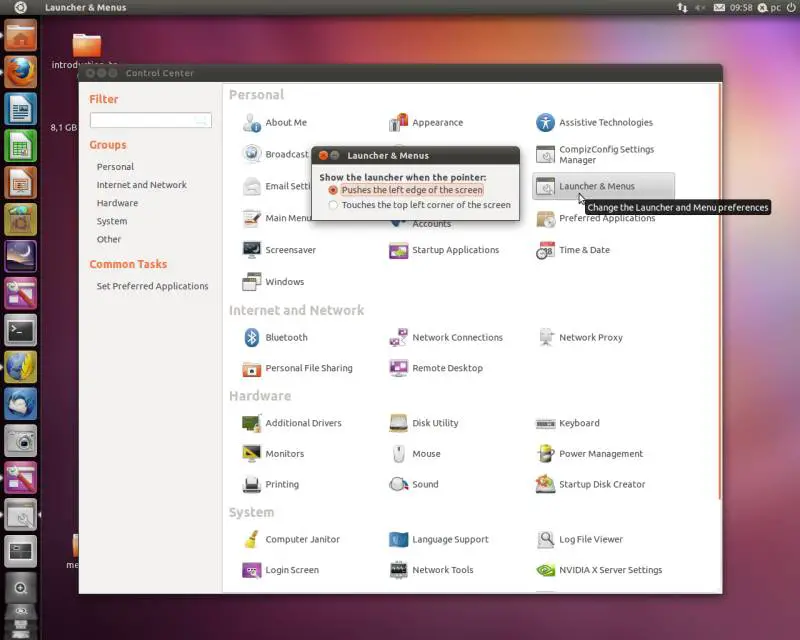Open Disk Utility
The height and width of the screenshot is (640, 800).
pyautogui.click(x=423, y=423)
